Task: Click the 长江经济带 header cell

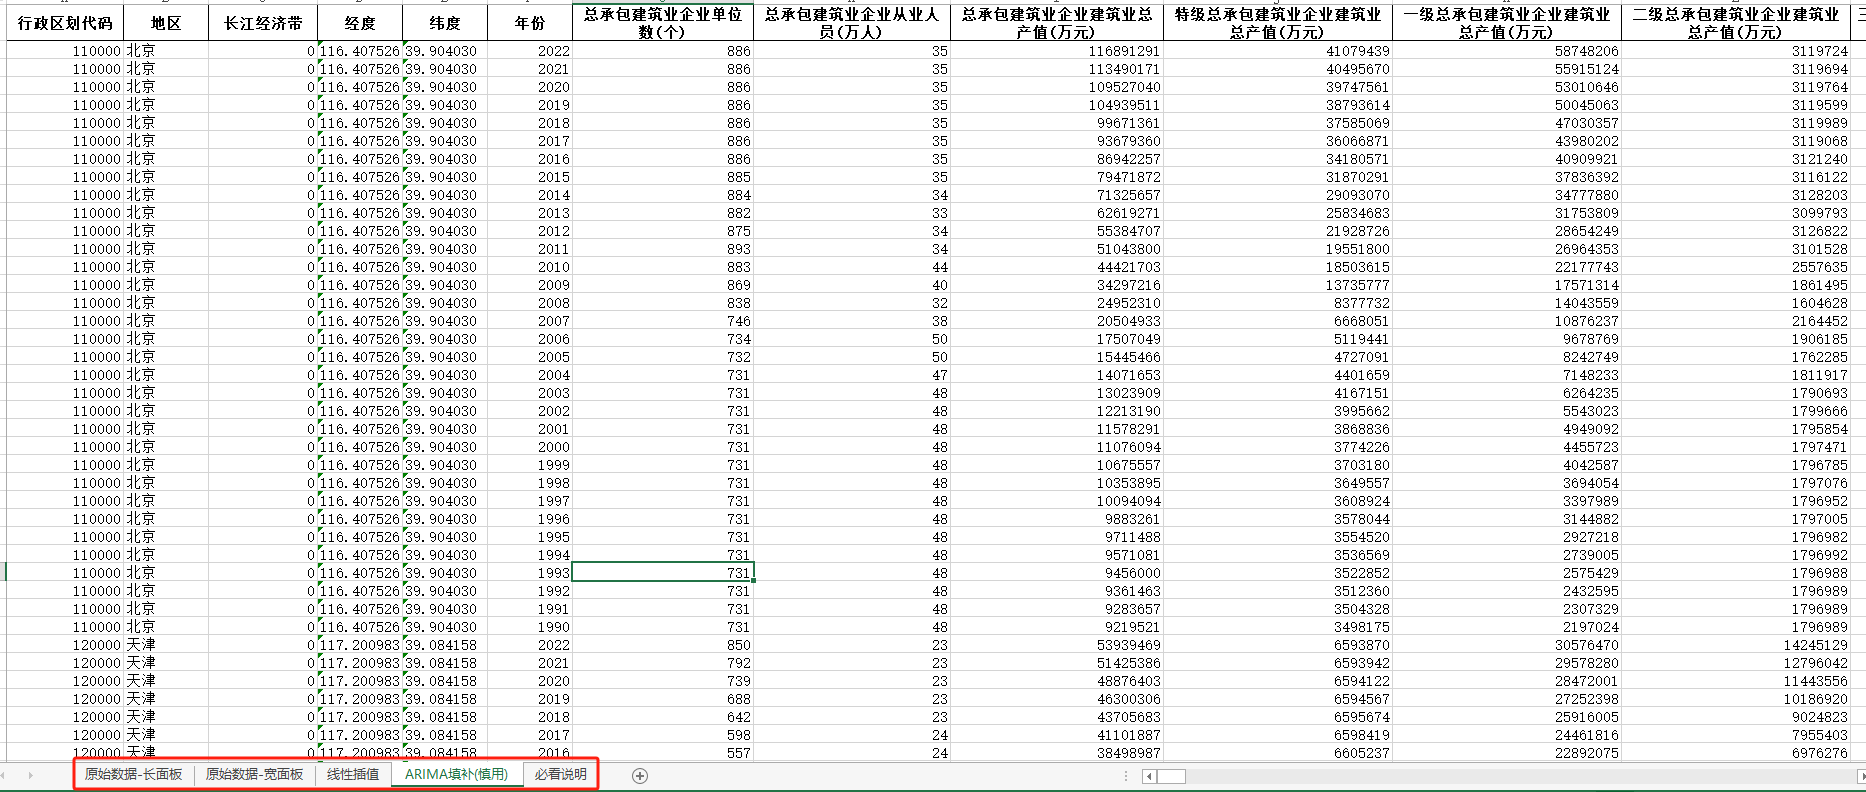Action: 263,23
